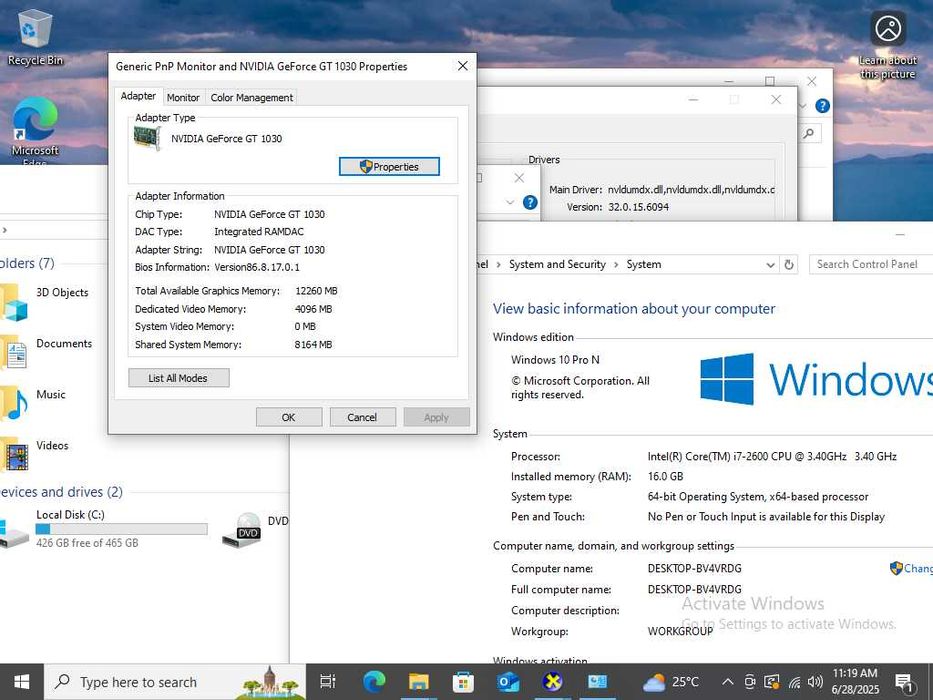This screenshot has width=933, height=700.
Task: Open the notification center icon
Action: (904, 682)
